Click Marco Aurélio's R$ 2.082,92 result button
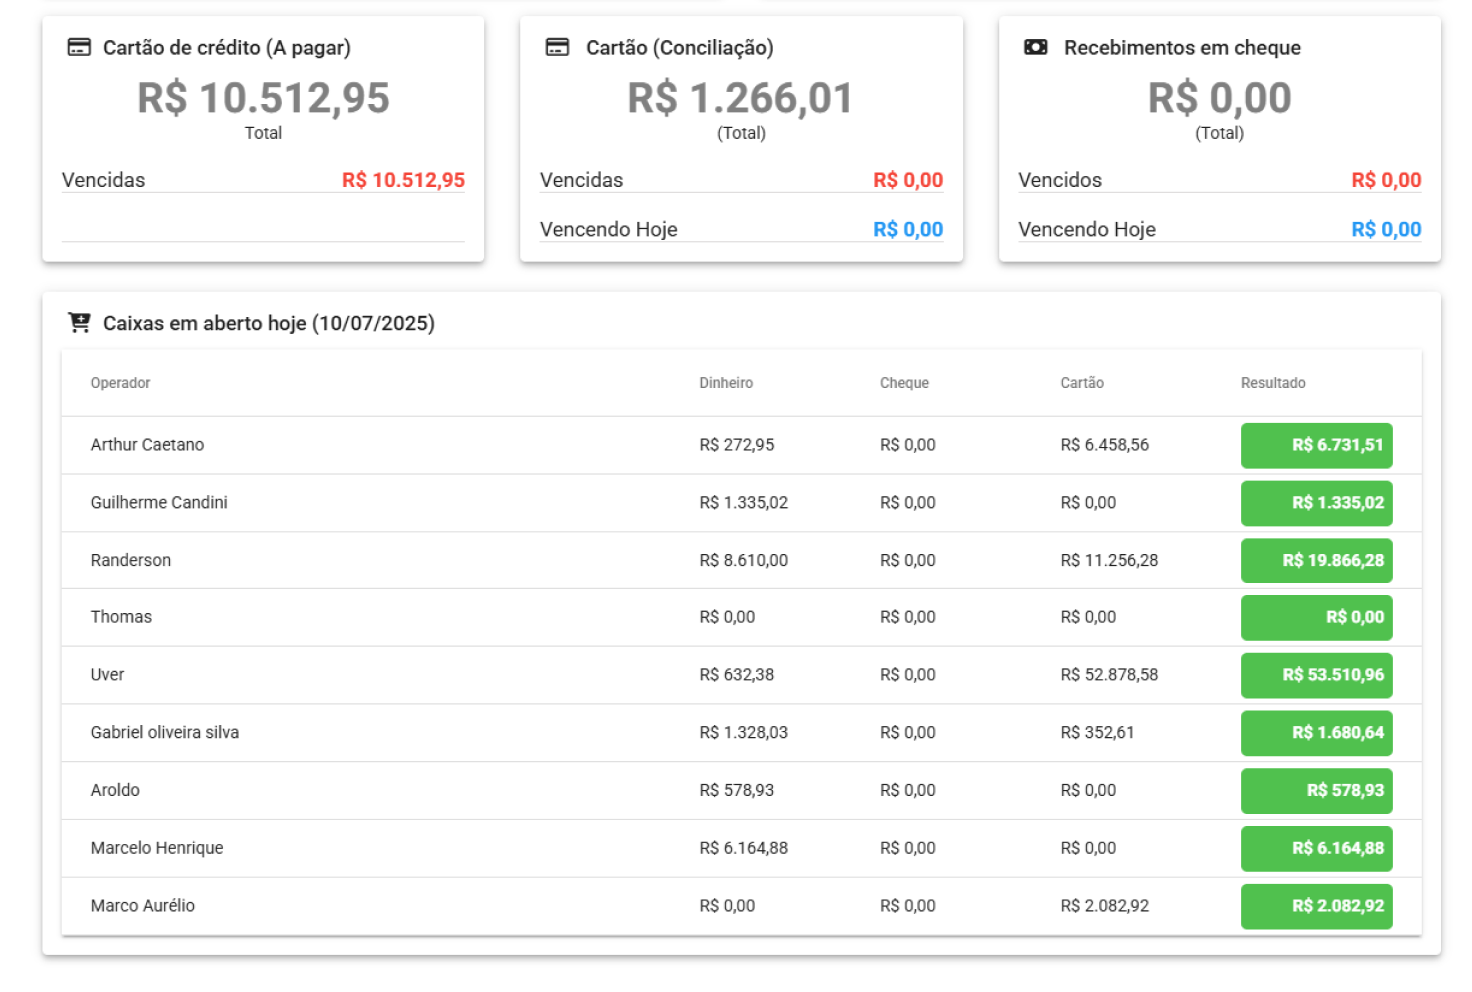This screenshot has width=1472, height=992. (x=1316, y=906)
